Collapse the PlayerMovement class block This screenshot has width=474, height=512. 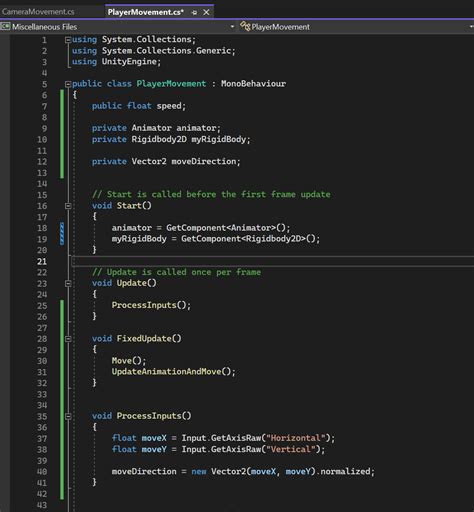(x=68, y=84)
